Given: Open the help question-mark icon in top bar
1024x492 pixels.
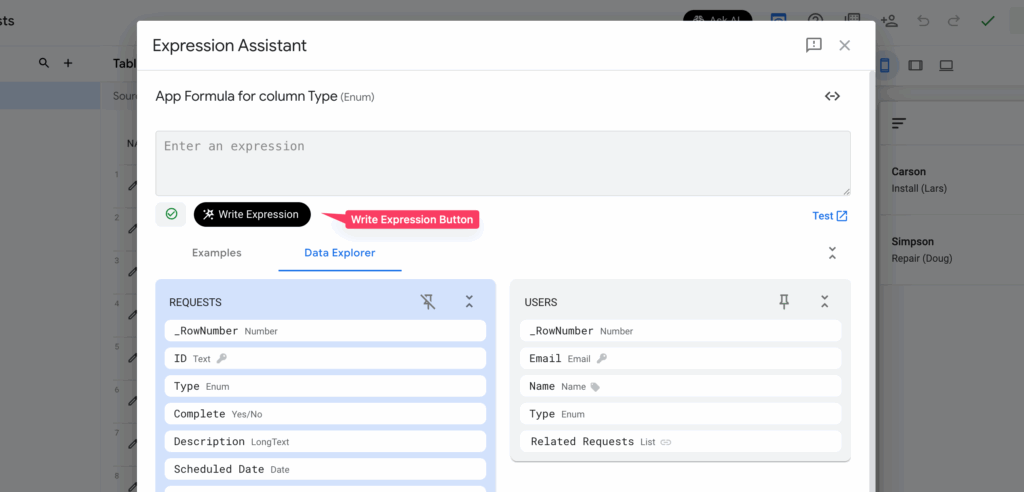Looking at the screenshot, I should point(815,18).
